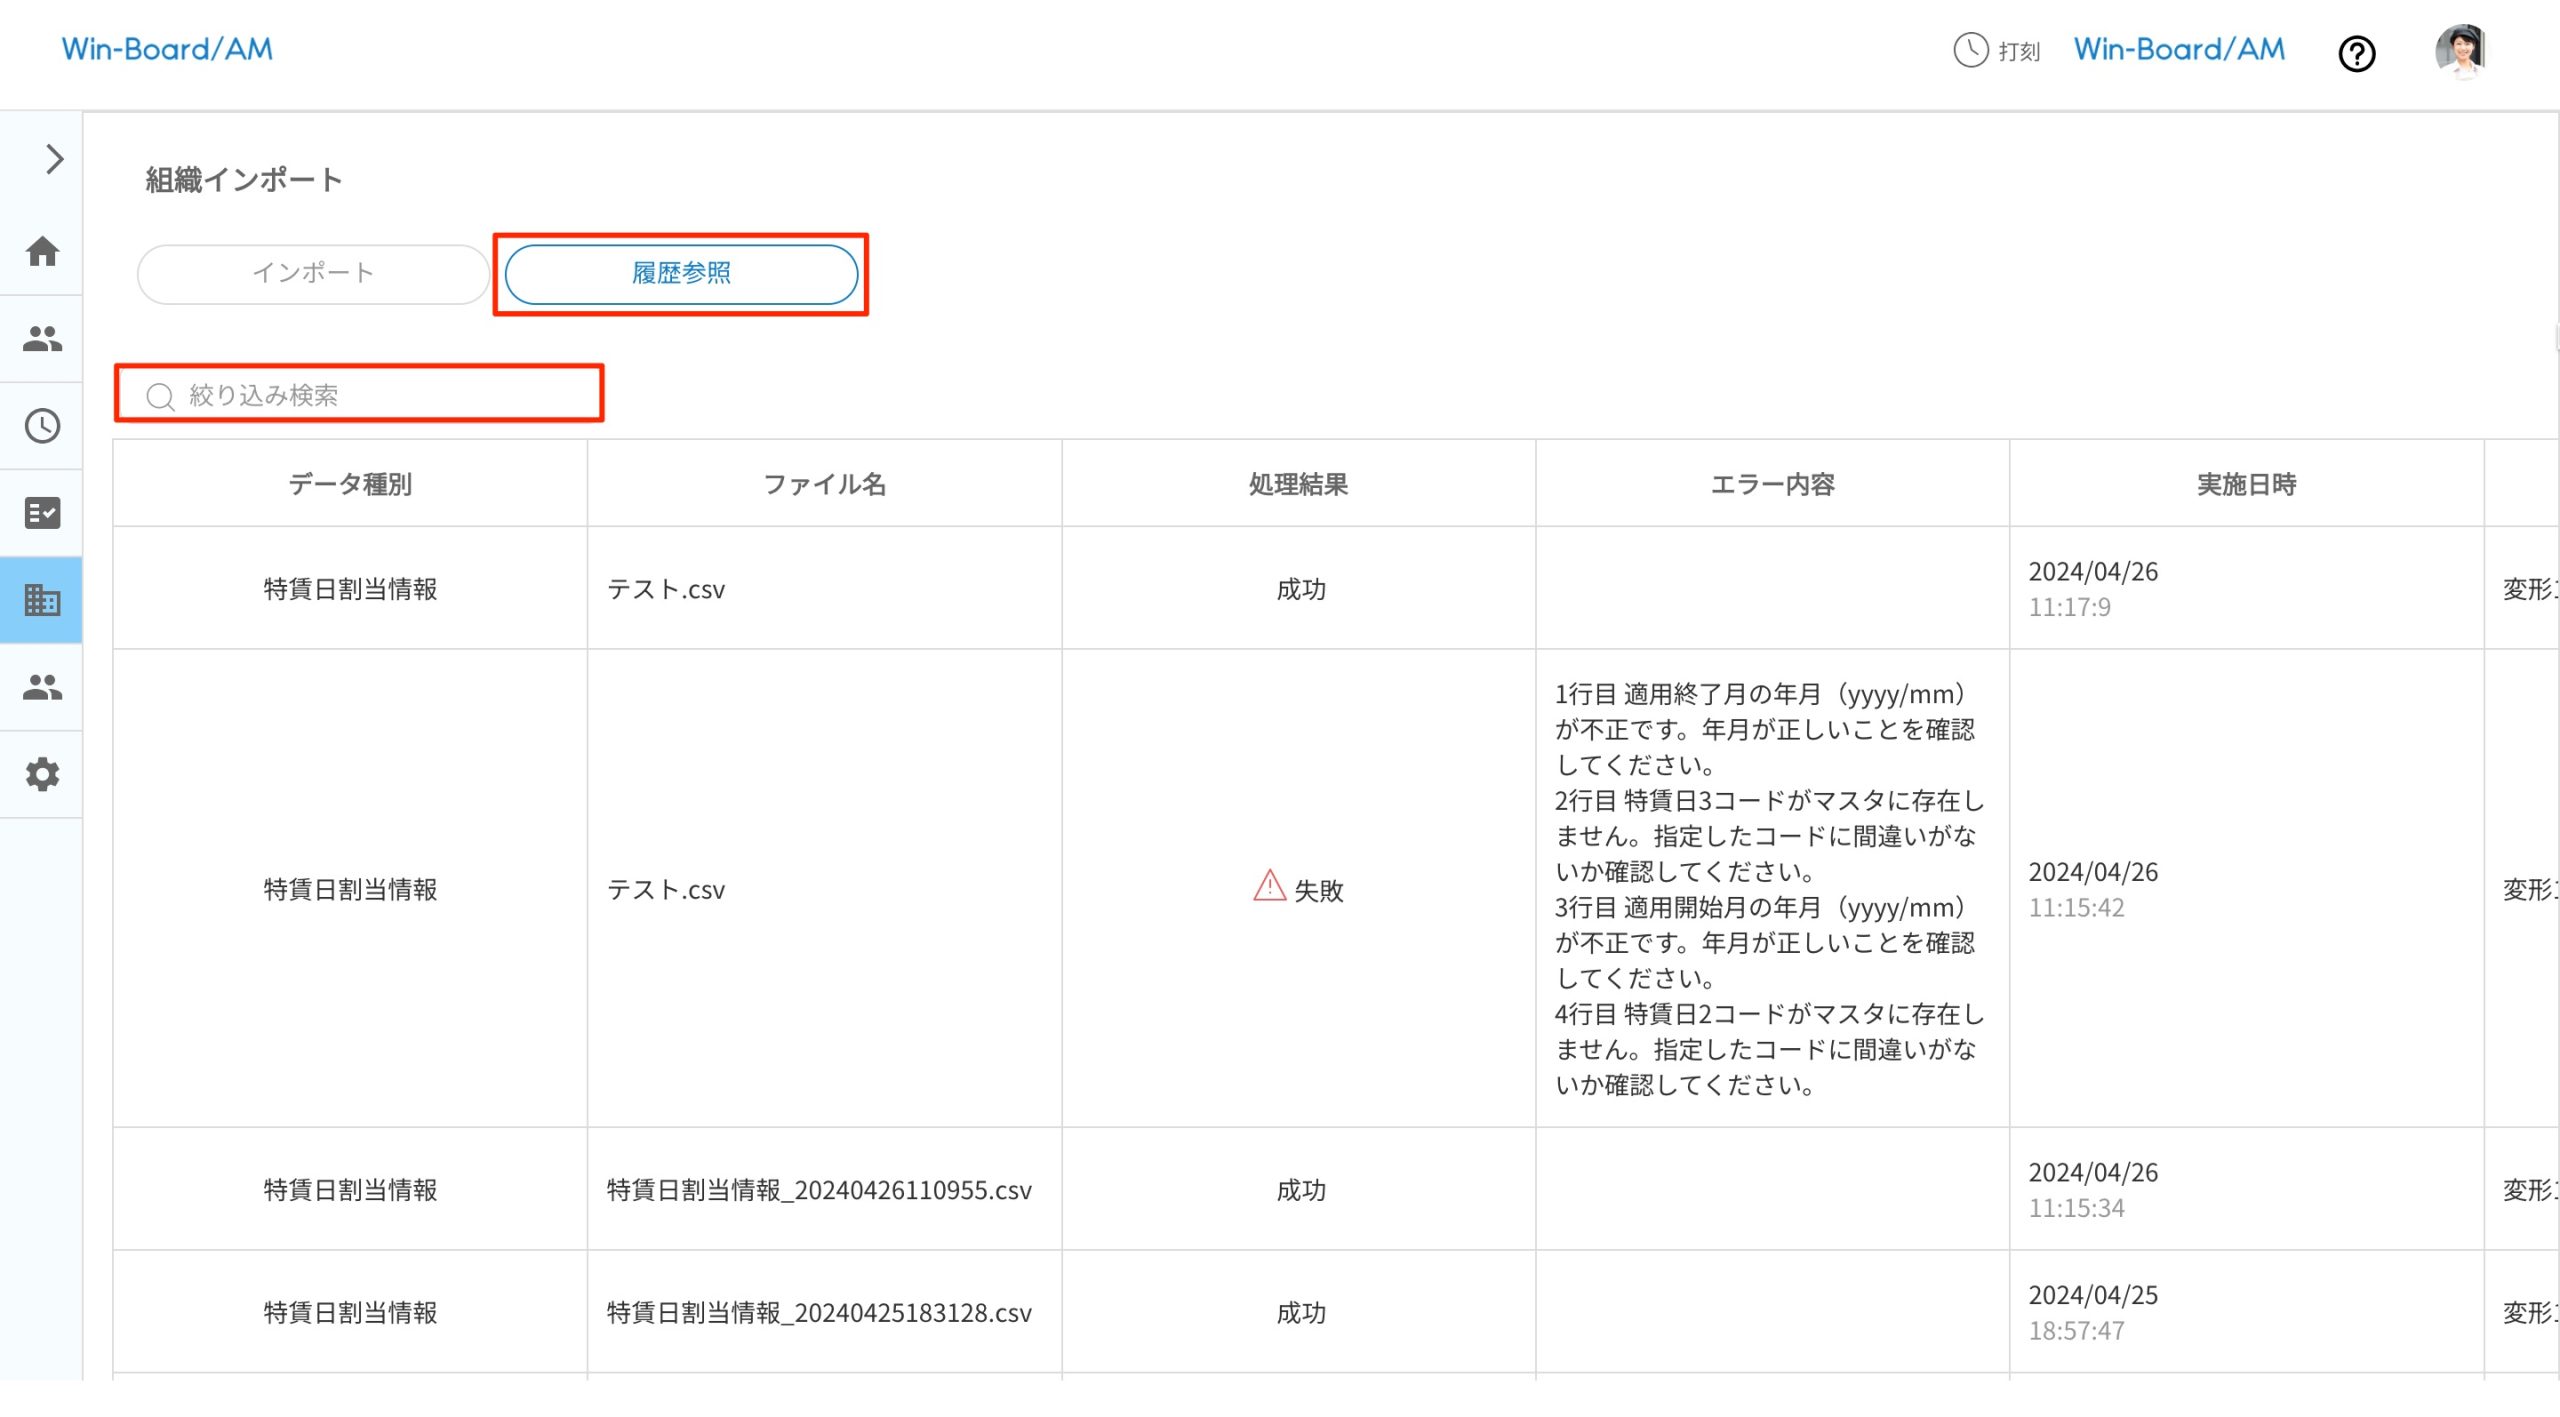Select the checklist icon in the sidebar

tap(42, 513)
